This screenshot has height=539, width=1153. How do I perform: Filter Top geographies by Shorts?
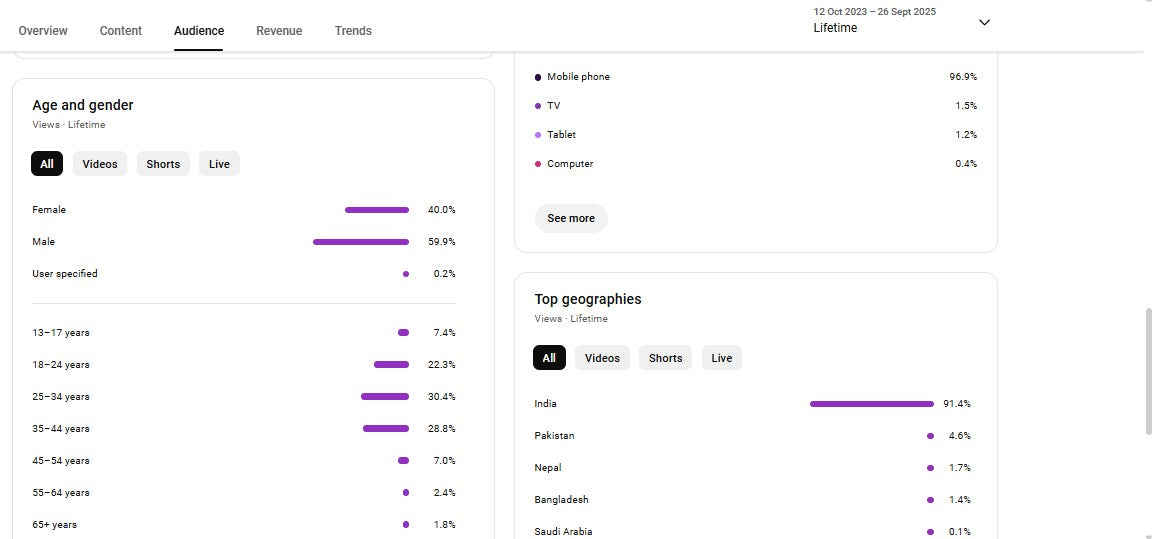(x=665, y=358)
